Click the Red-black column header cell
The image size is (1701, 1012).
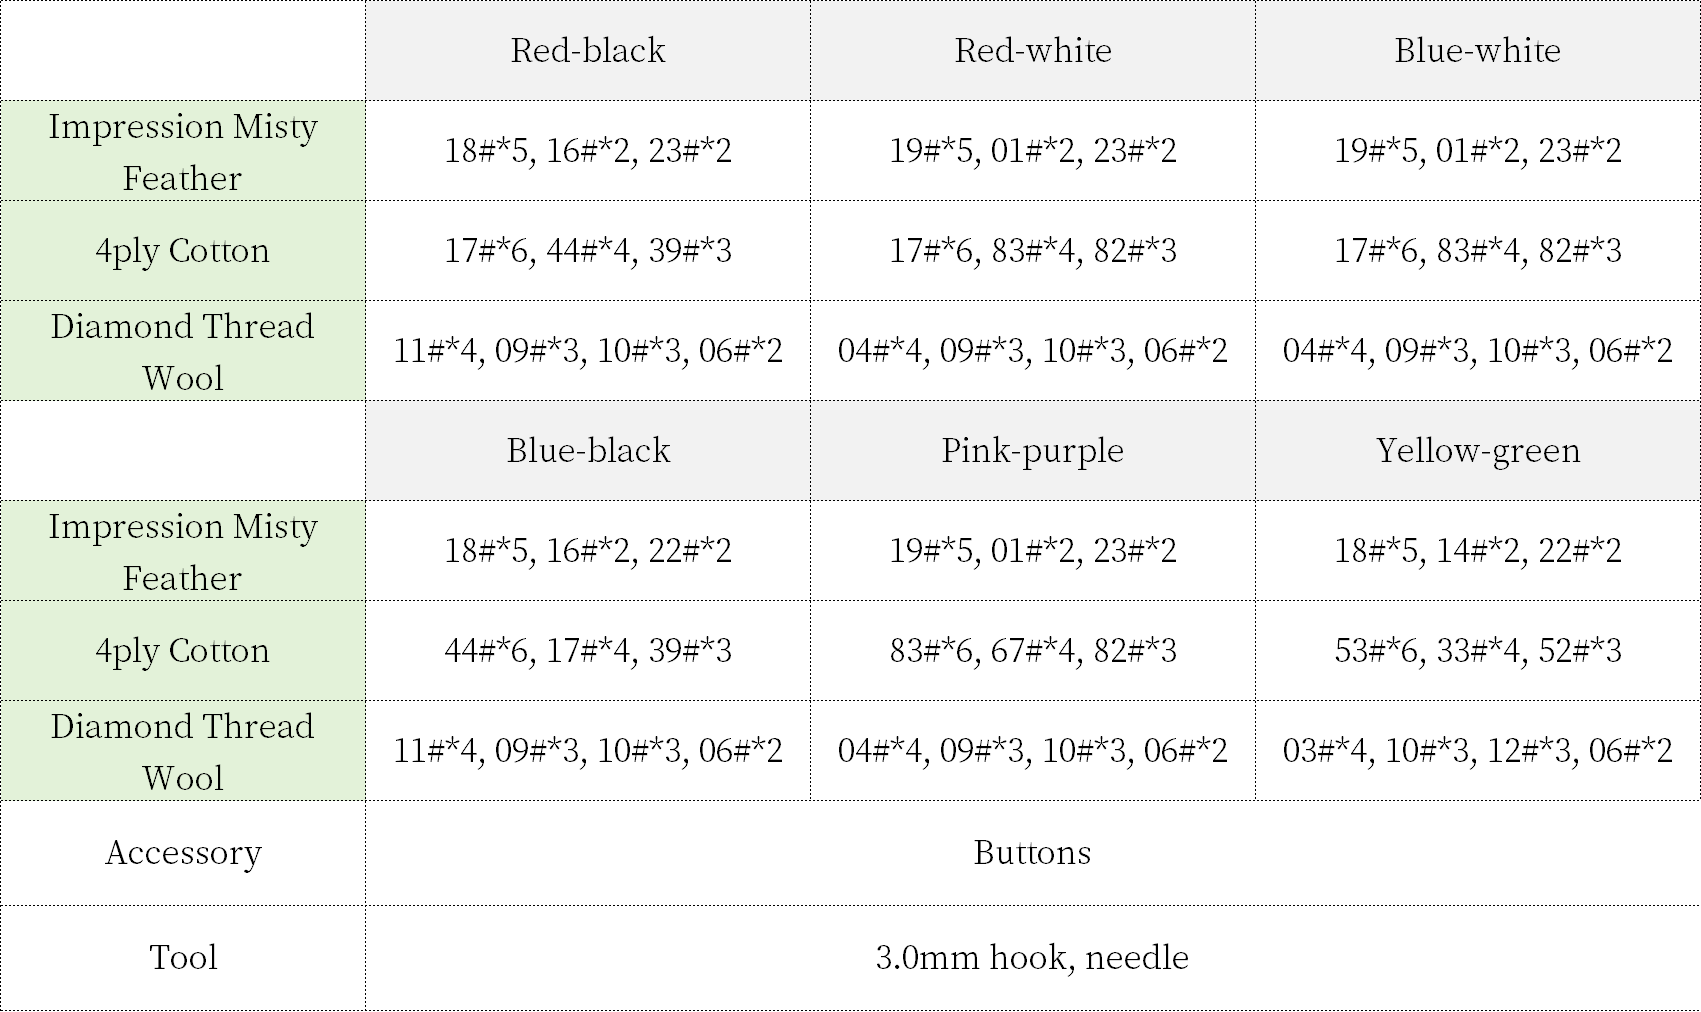click(588, 51)
